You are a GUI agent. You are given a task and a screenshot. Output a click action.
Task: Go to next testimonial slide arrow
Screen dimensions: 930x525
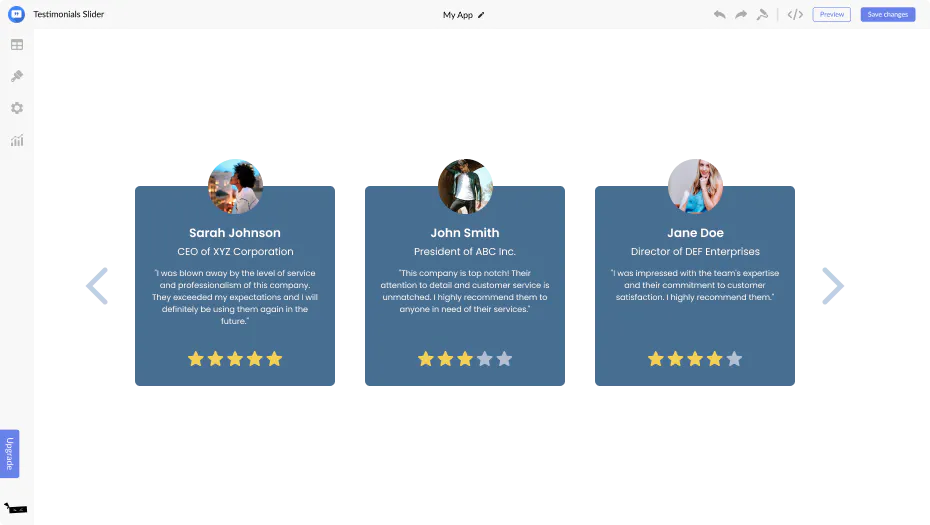(833, 286)
